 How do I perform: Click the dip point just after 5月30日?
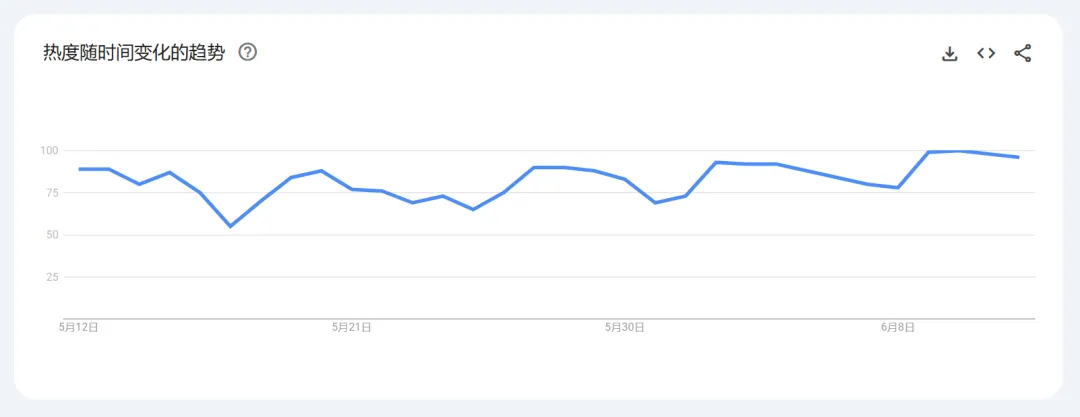655,203
